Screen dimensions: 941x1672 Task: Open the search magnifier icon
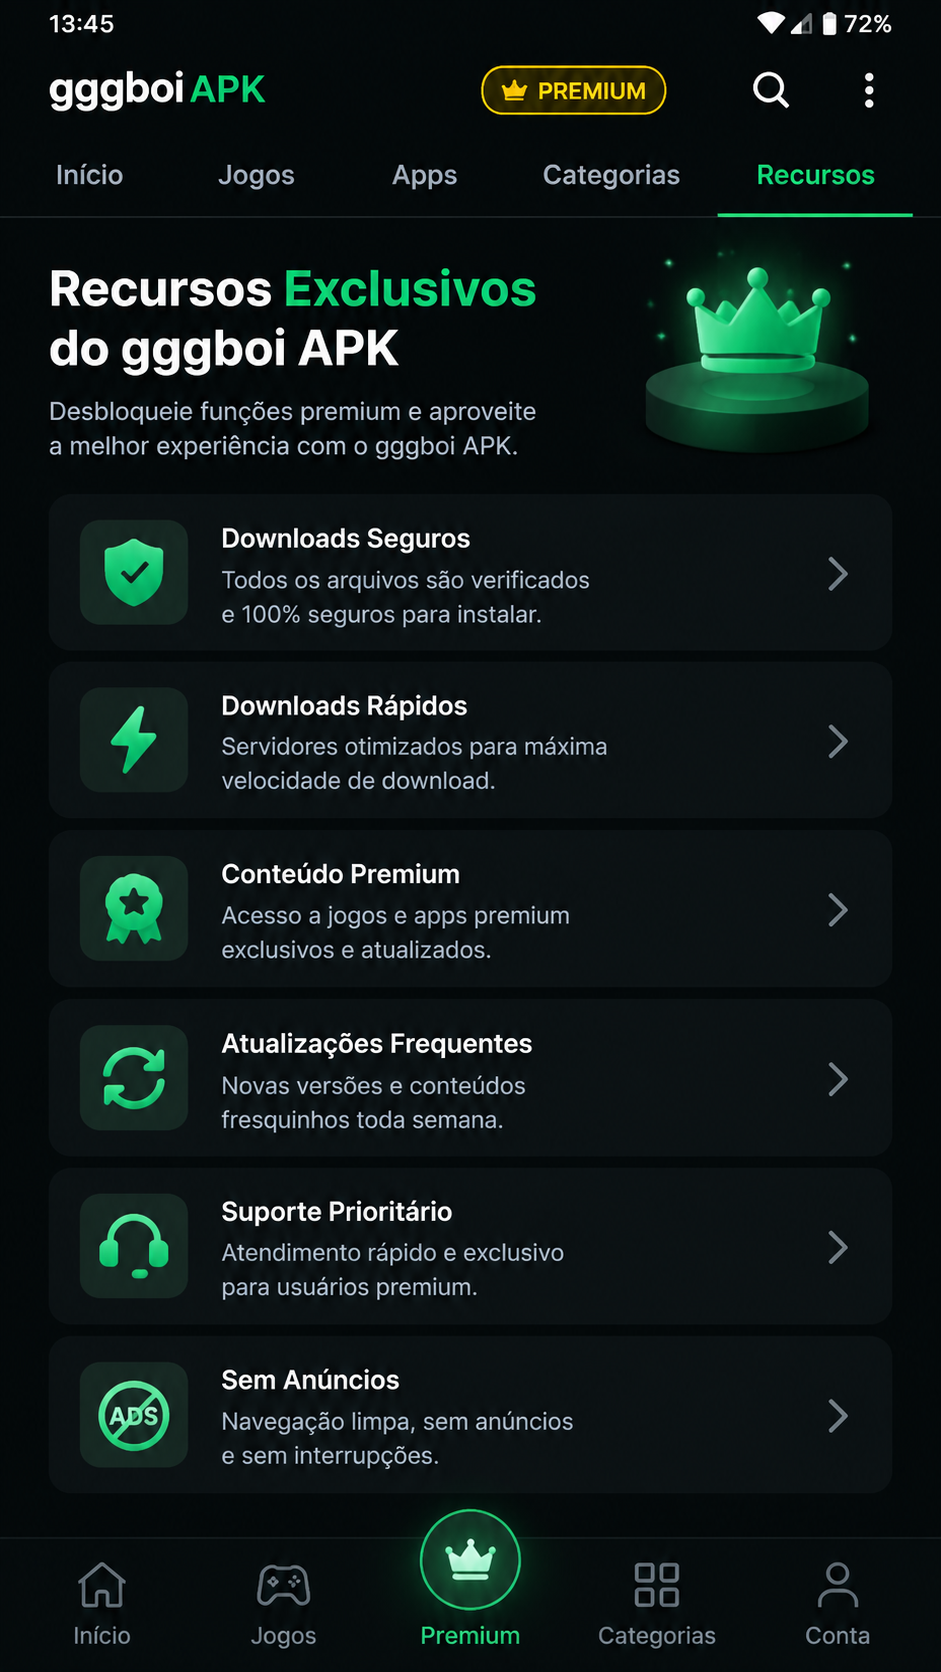click(x=771, y=90)
